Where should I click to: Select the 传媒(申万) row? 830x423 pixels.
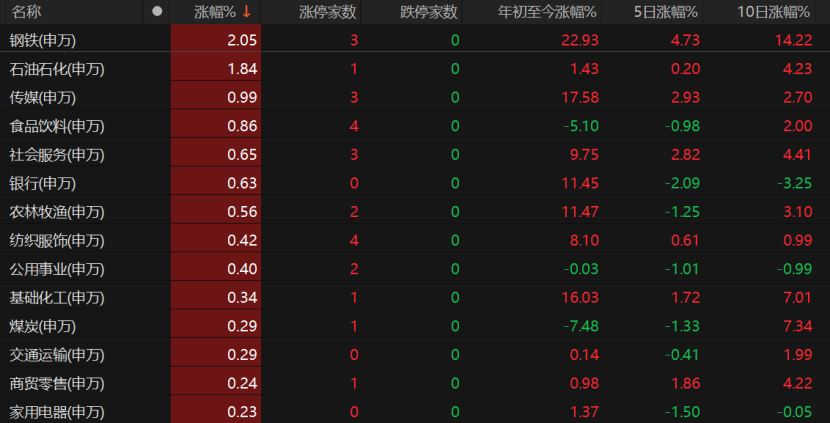[43, 98]
